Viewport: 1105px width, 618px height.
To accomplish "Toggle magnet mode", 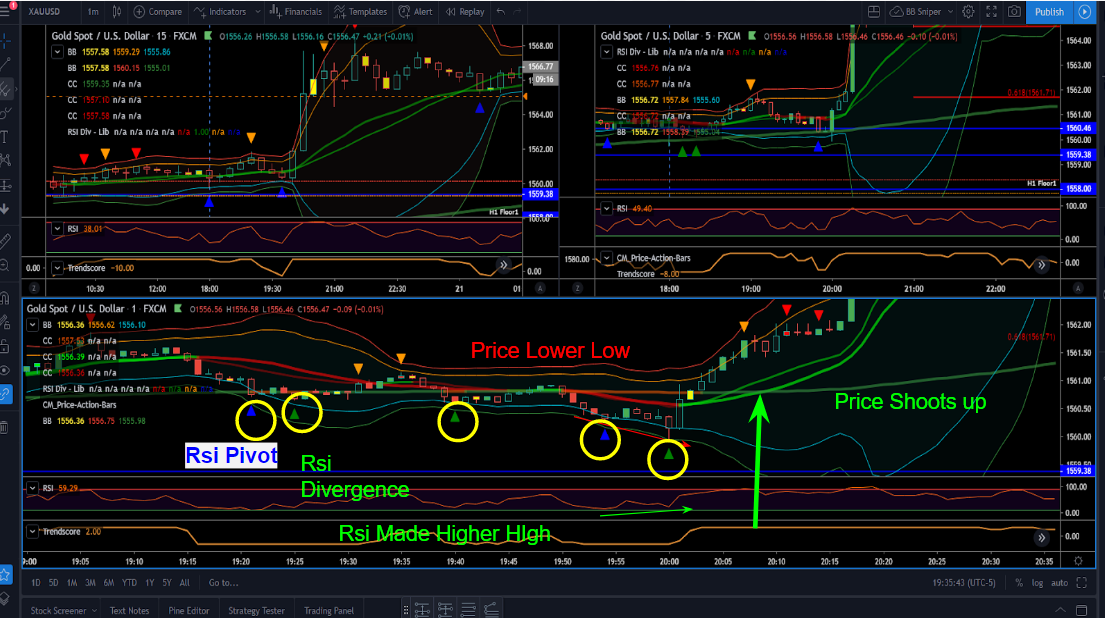I will pos(5,297).
